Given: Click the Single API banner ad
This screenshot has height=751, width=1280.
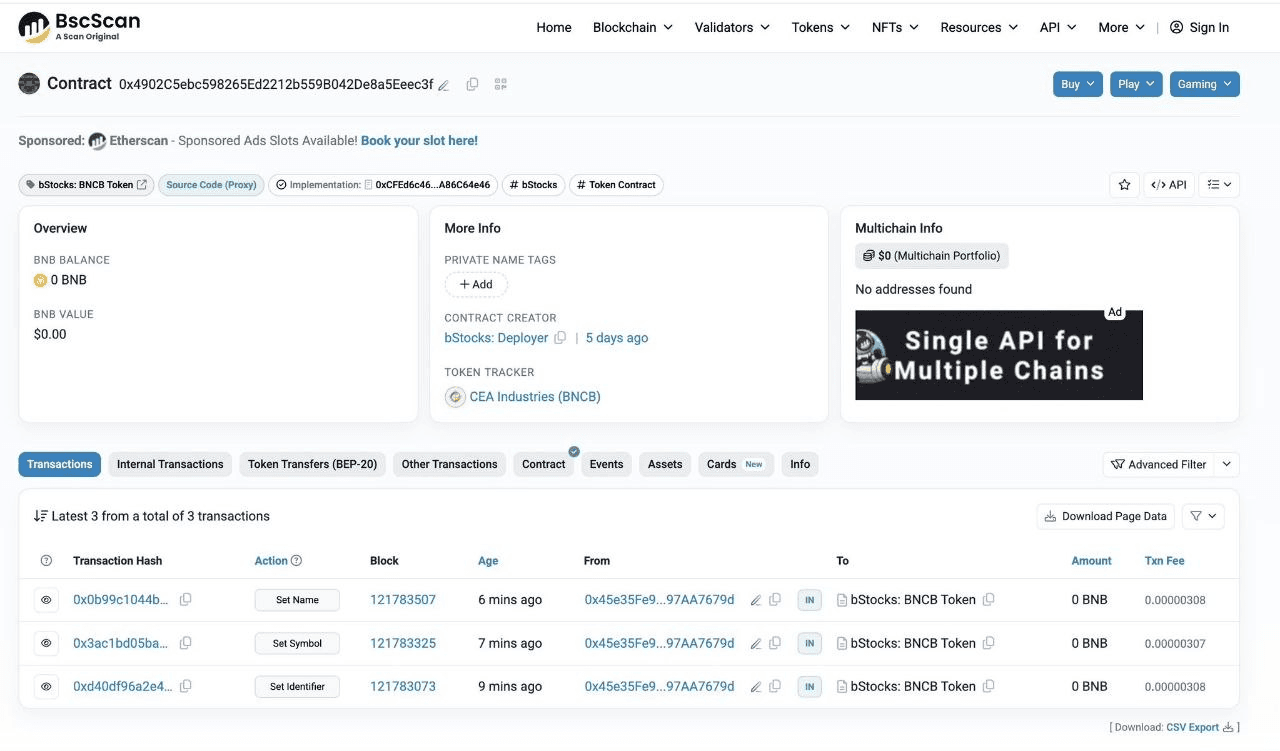Looking at the screenshot, I should coord(999,355).
